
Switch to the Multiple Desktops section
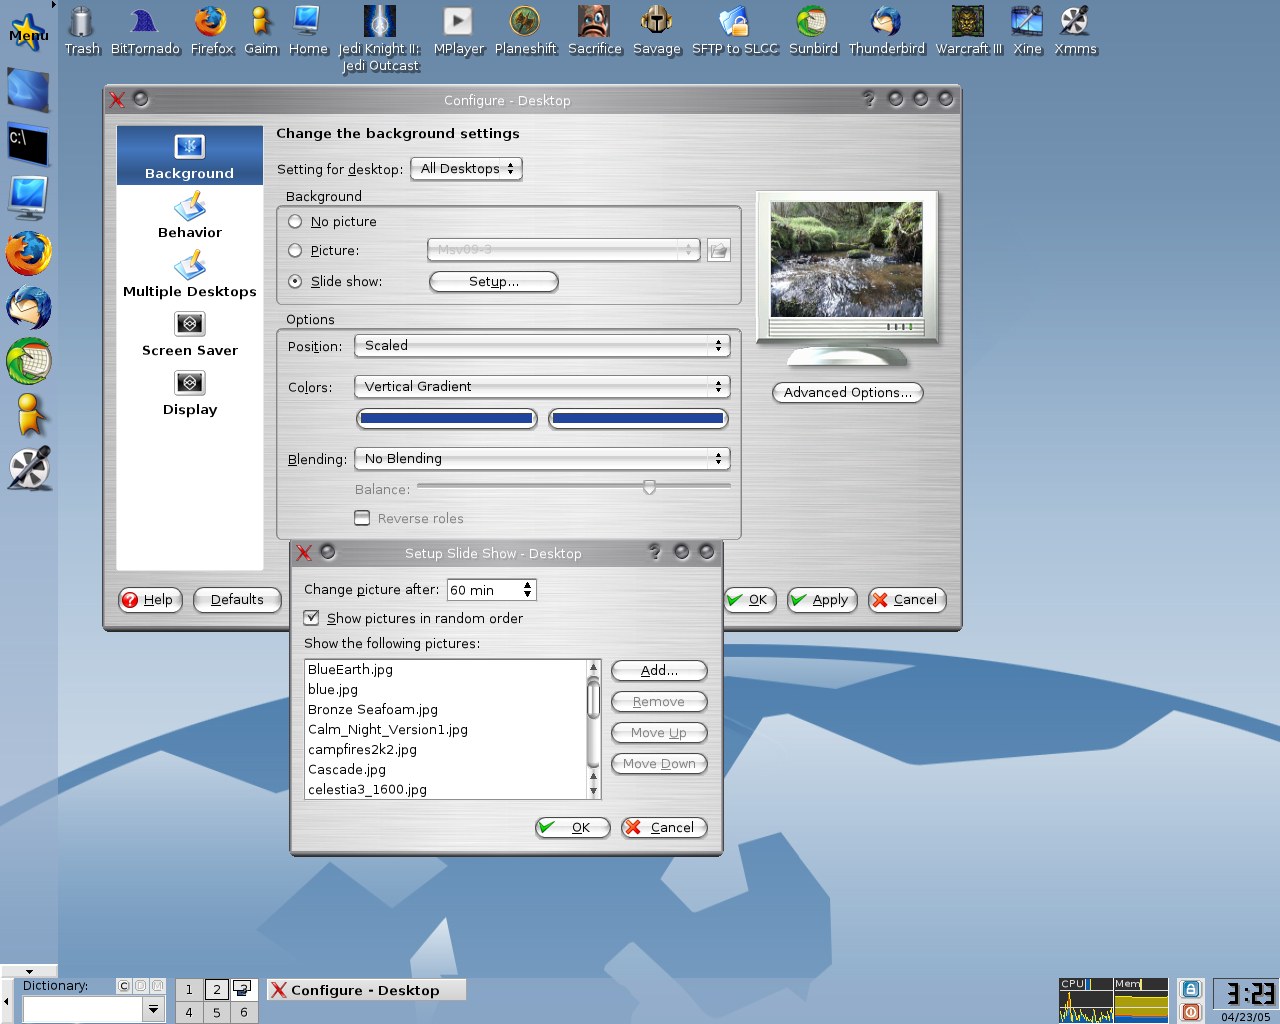click(x=190, y=274)
